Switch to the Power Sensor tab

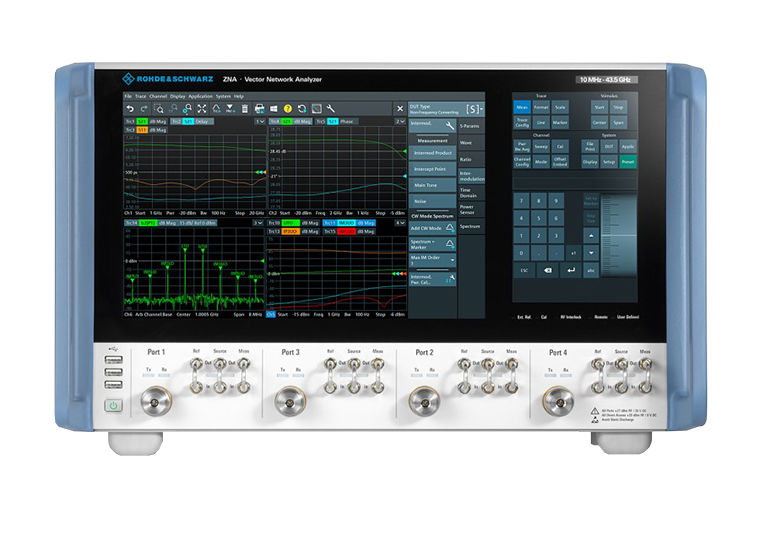point(470,209)
